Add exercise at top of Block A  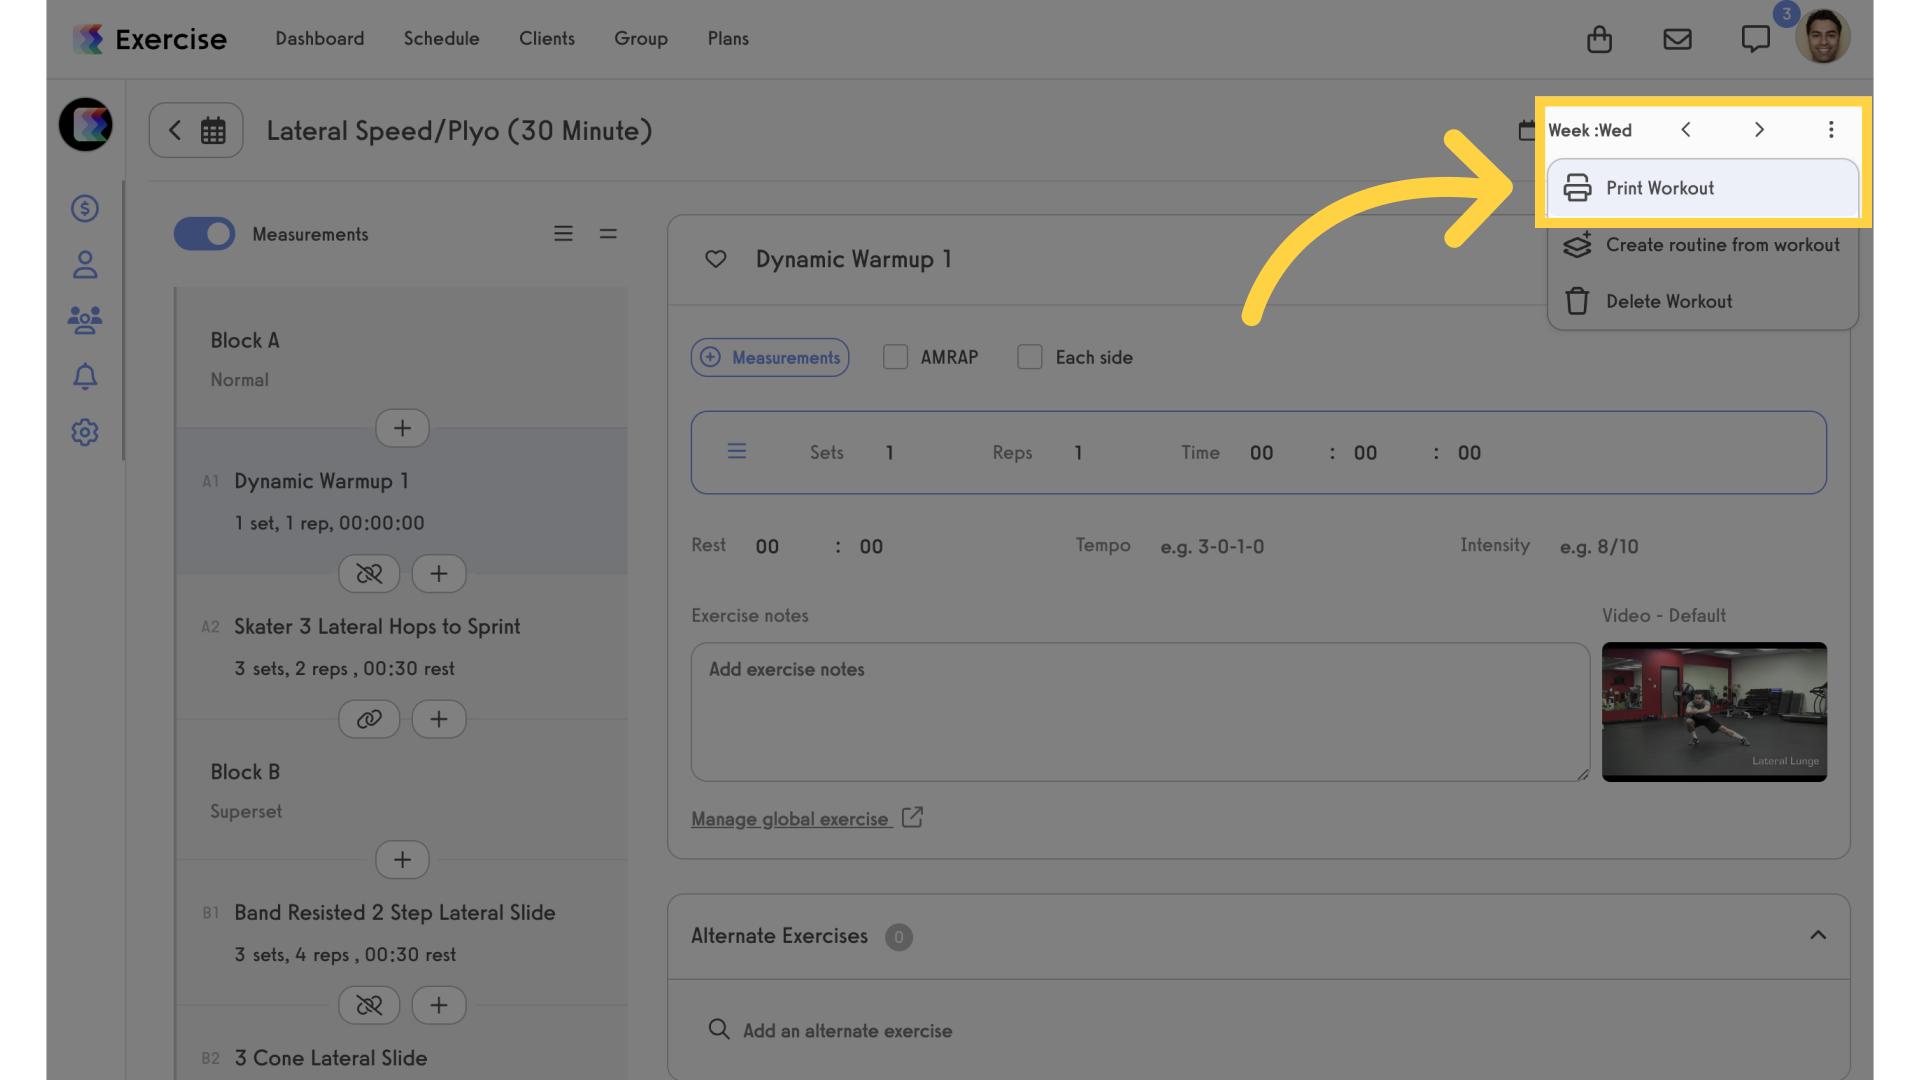point(402,428)
